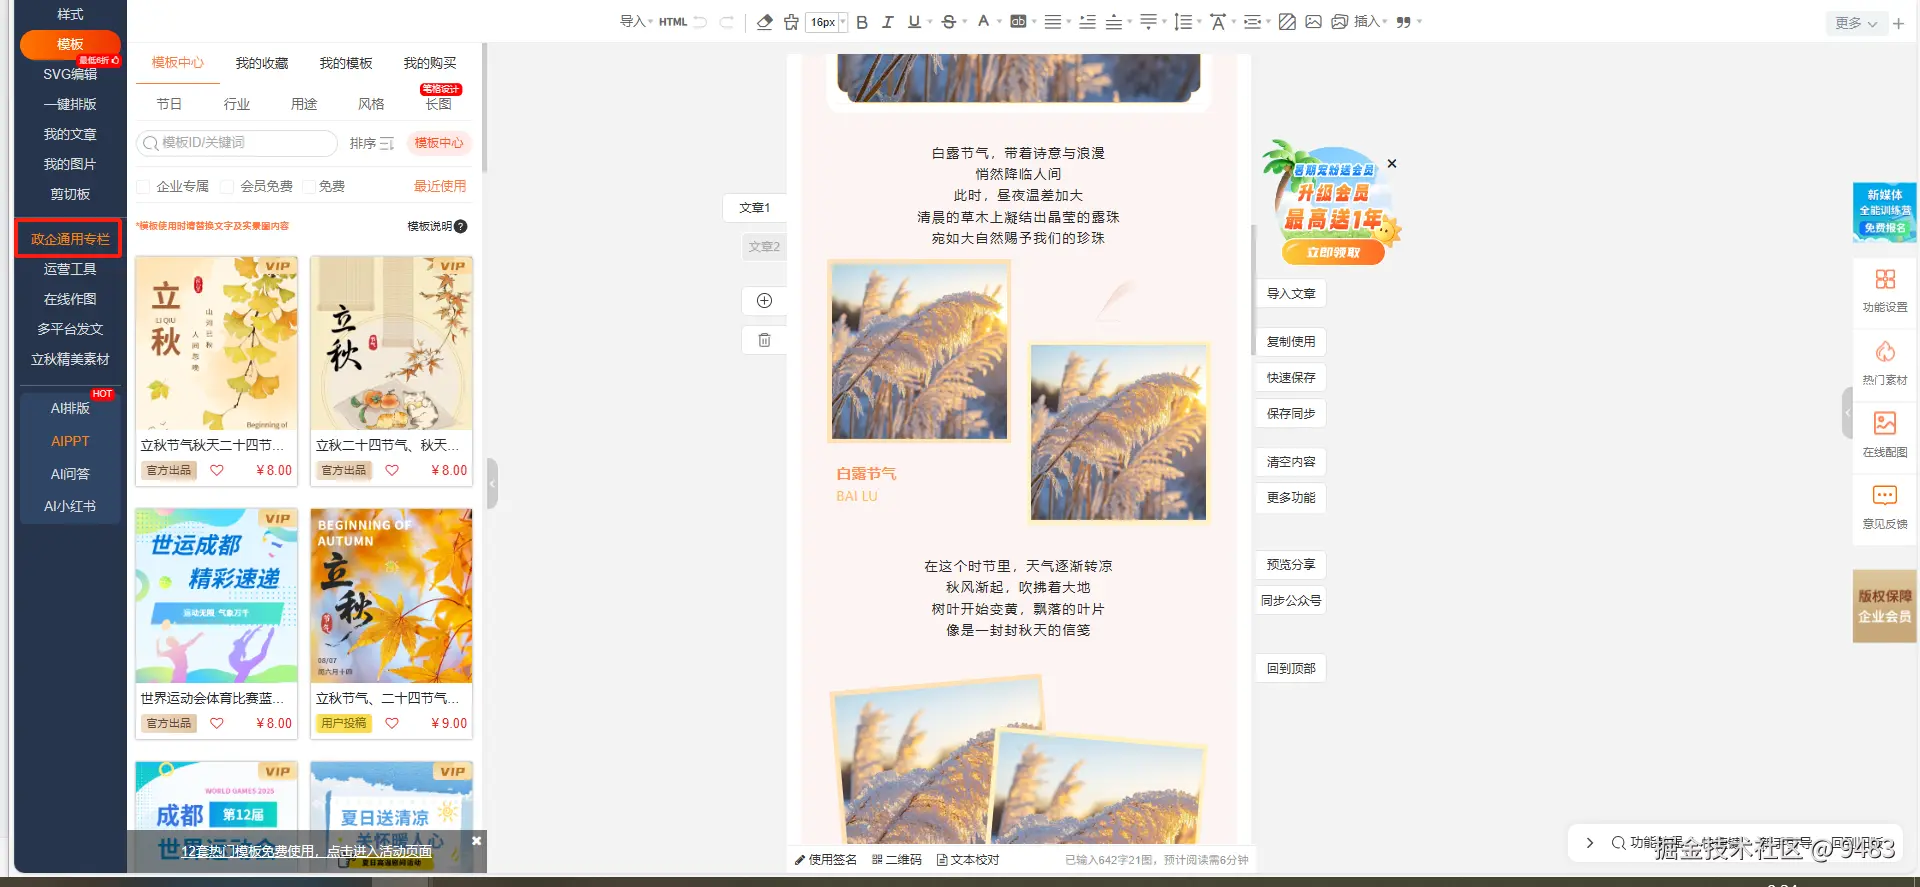Click the text background highlight icon
The image size is (1920, 887).
point(1018,21)
